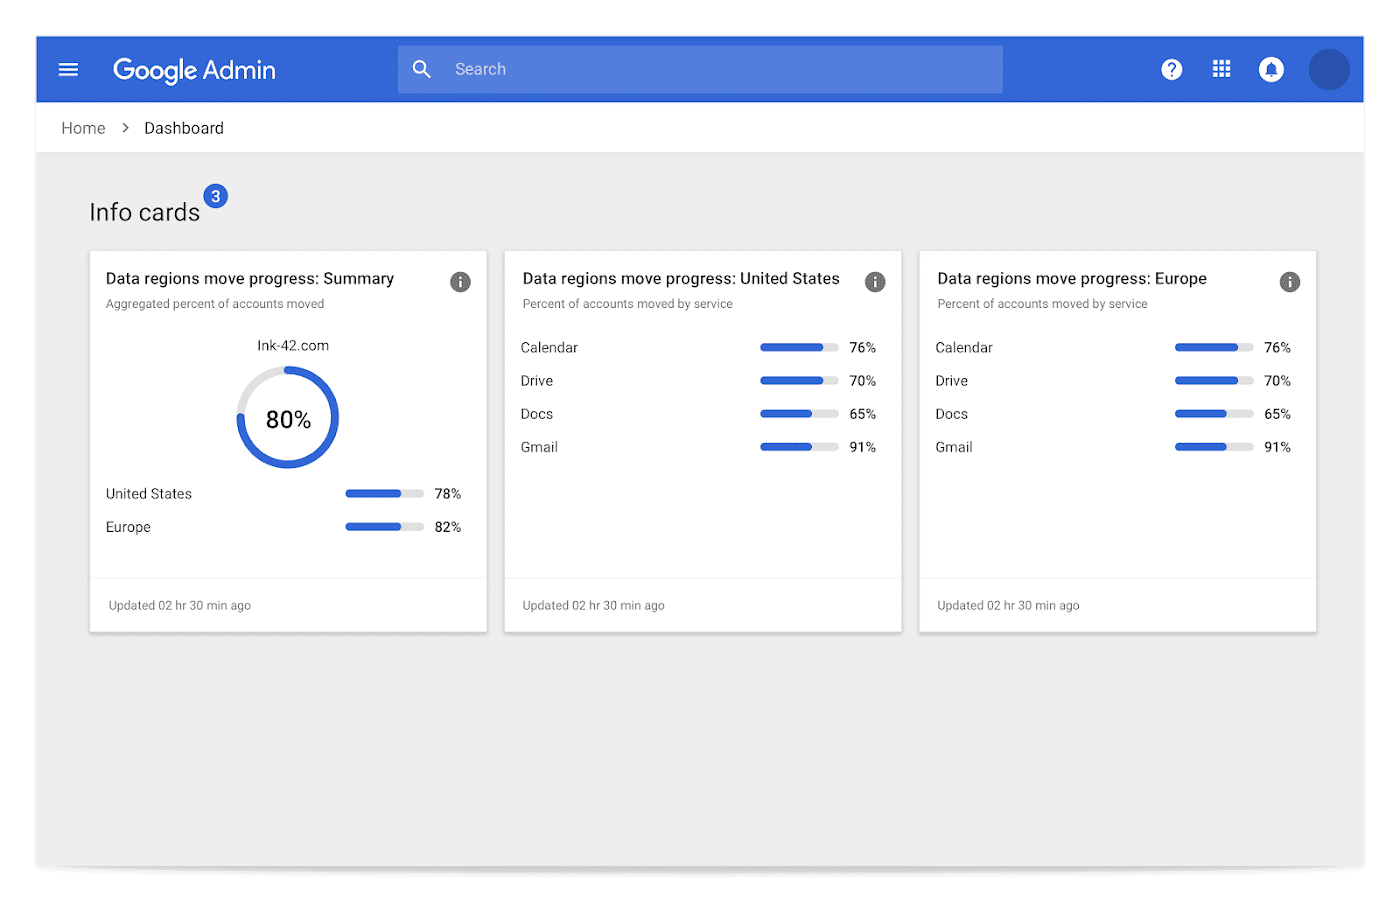Click the United States progress bar
The width and height of the screenshot is (1400, 902).
(385, 493)
